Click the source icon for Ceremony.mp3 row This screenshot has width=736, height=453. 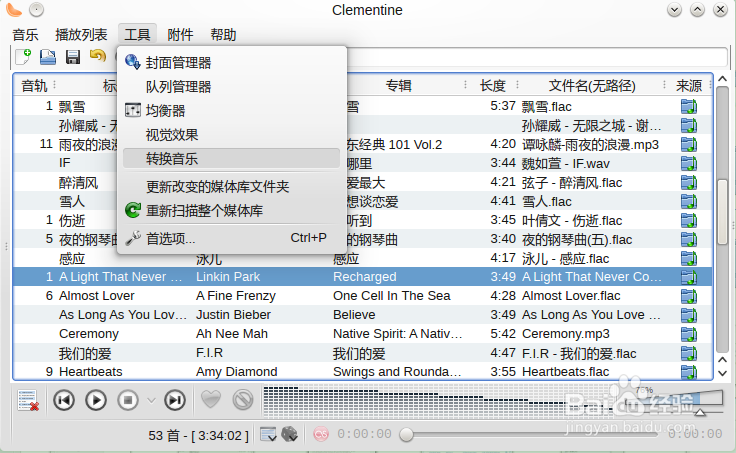point(689,334)
